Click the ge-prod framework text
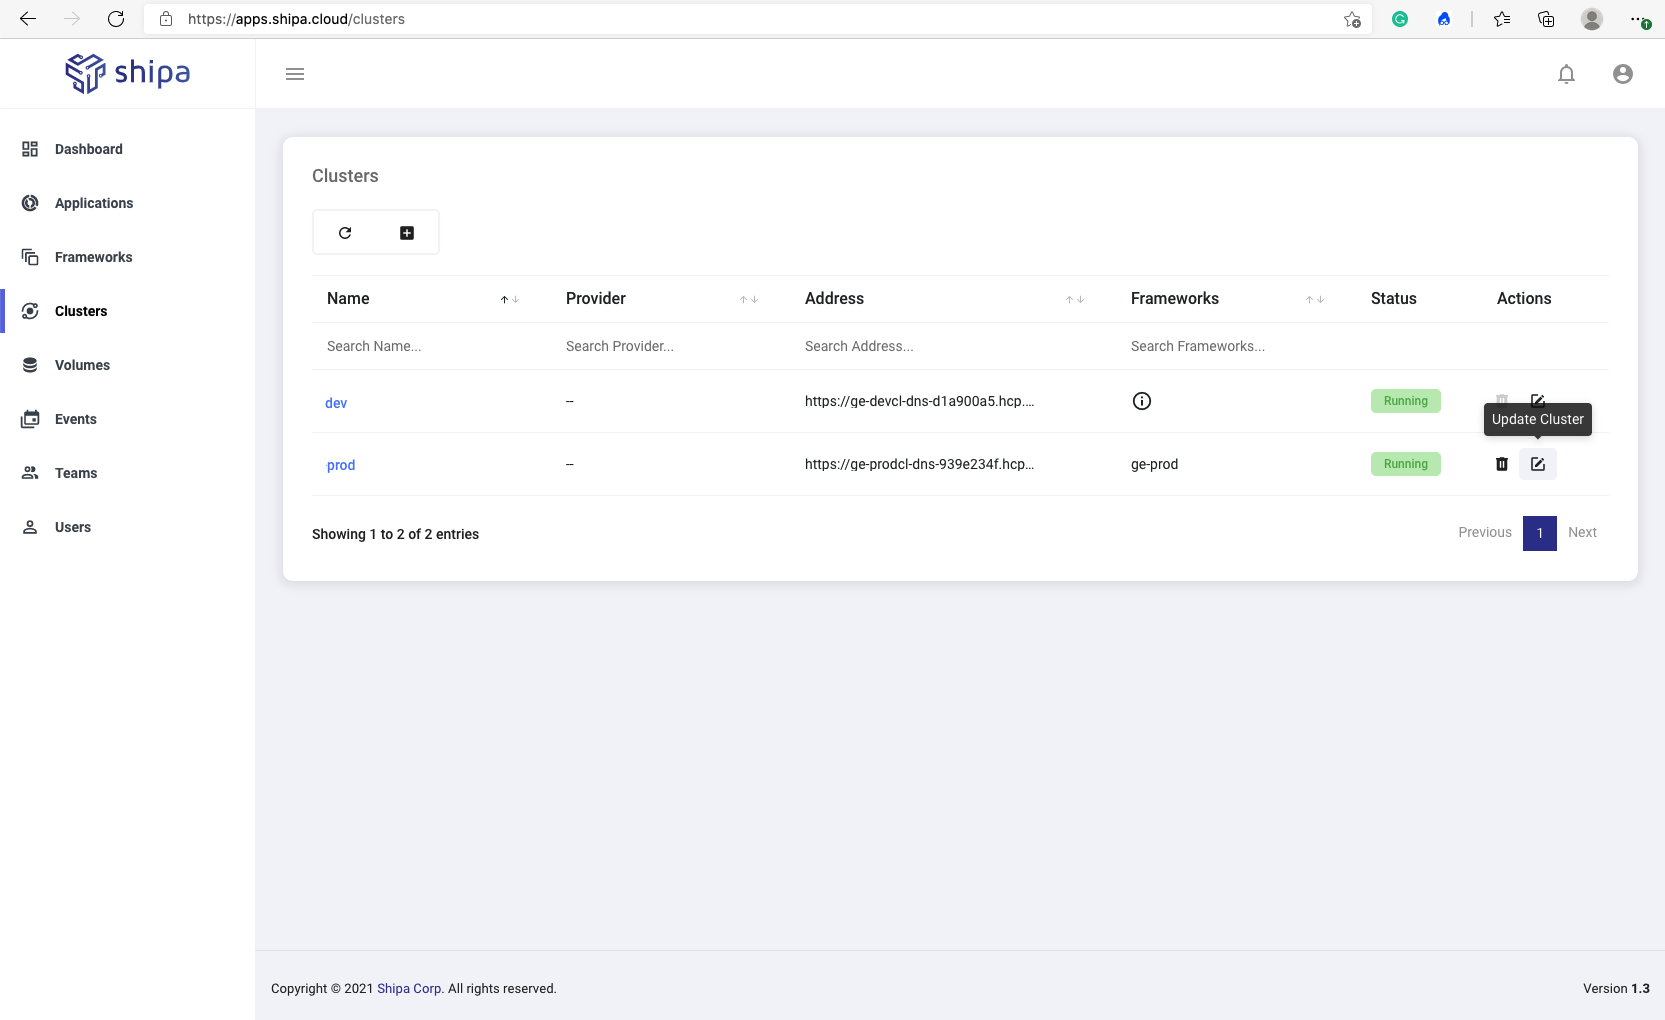The width and height of the screenshot is (1665, 1020). click(1154, 464)
